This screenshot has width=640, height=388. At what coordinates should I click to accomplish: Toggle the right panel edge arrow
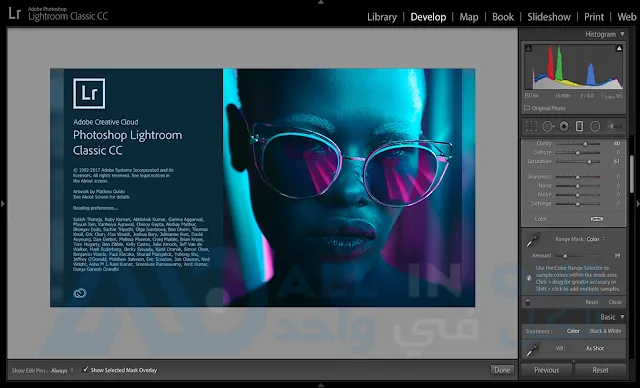[x=638, y=203]
